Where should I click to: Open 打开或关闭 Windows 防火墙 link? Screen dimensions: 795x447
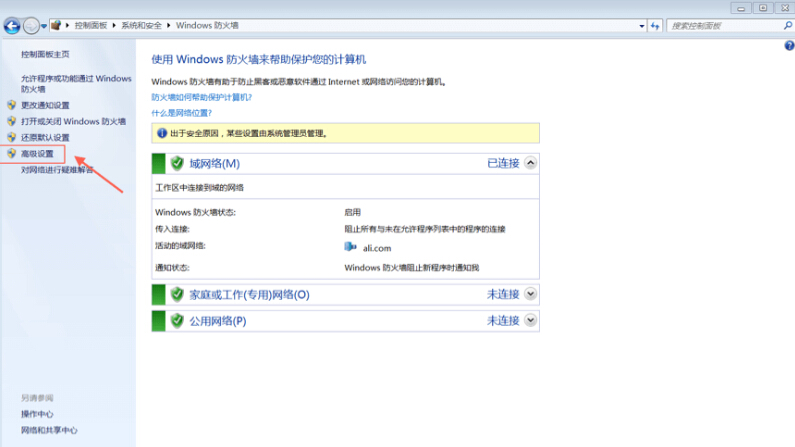tap(73, 121)
